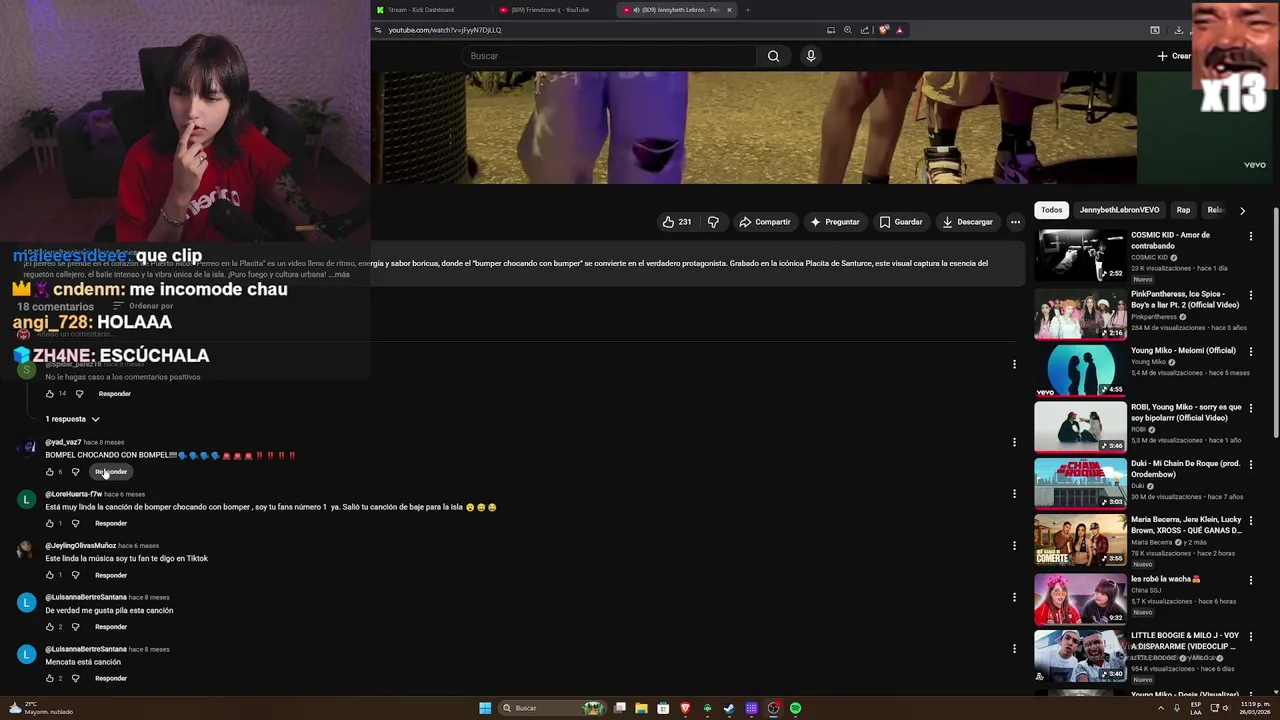Open options menu for JeylingOlivasMuñoz comment

[1014, 546]
